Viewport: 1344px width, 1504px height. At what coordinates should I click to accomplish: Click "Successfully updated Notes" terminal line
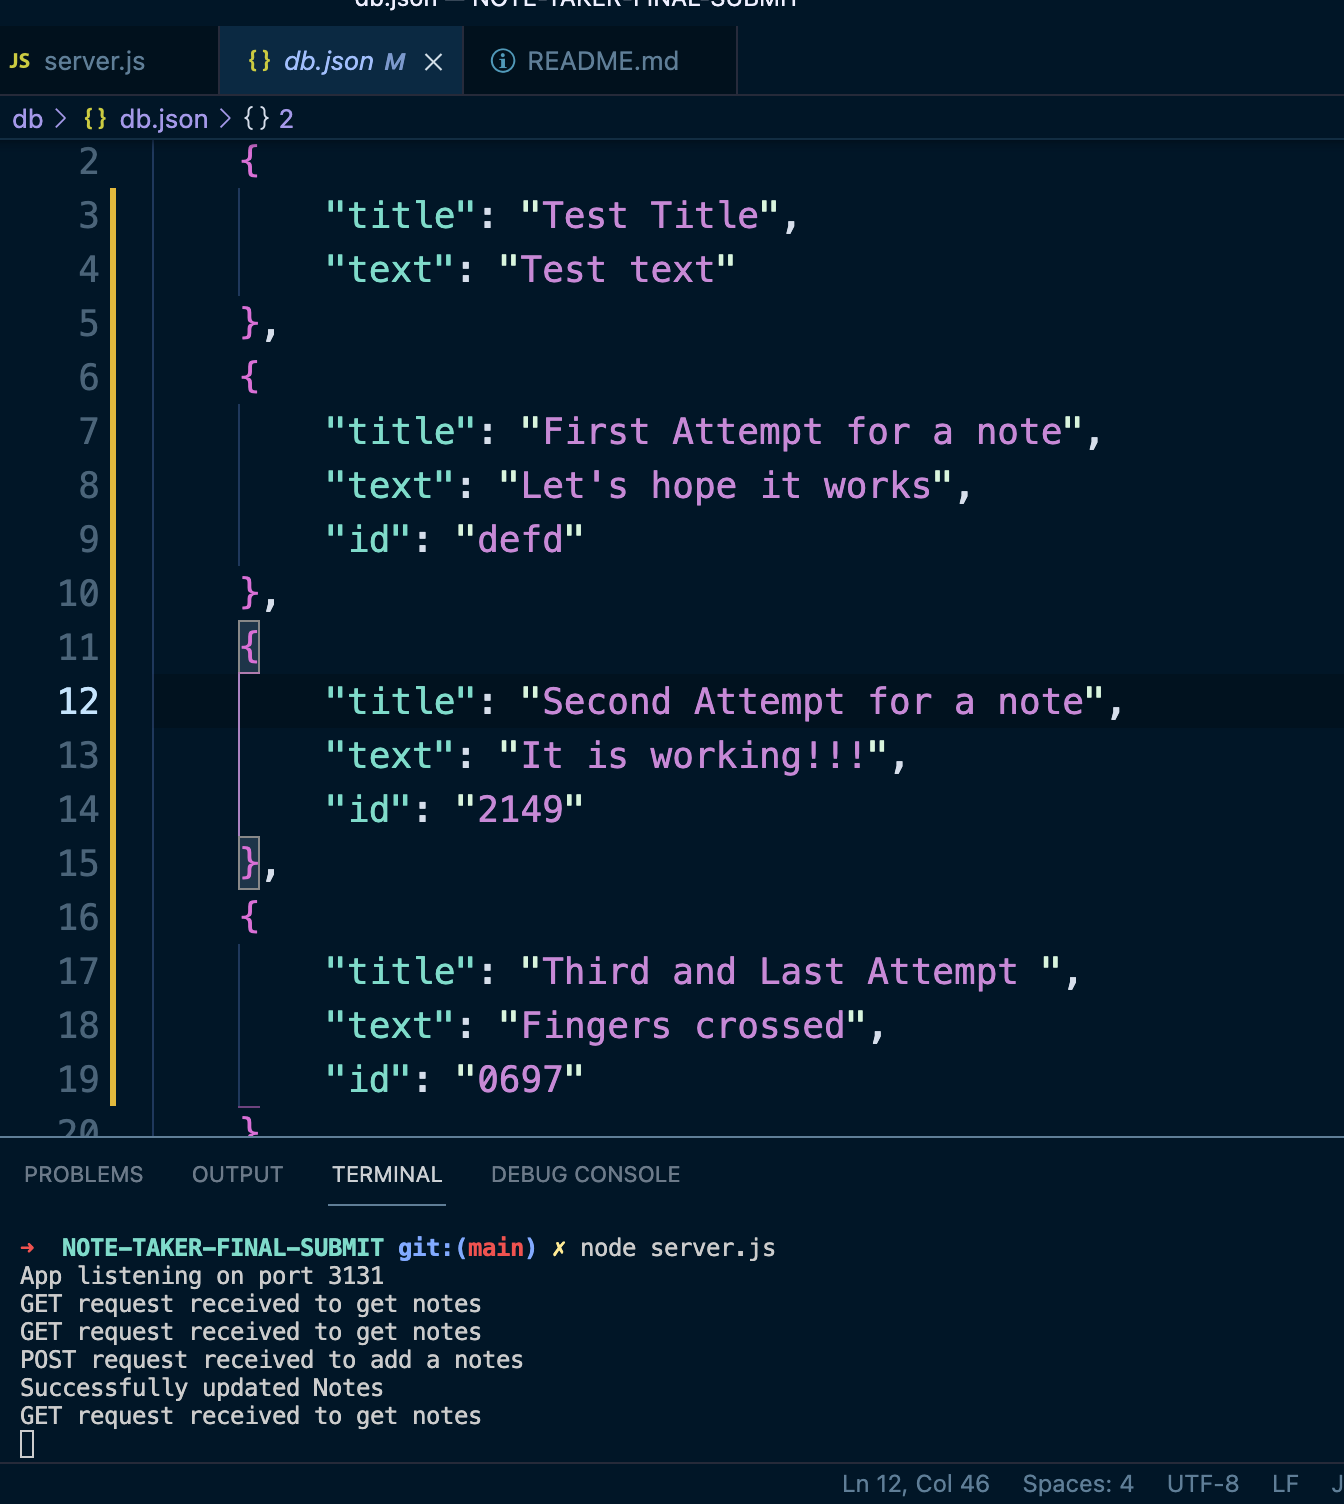coord(202,1388)
